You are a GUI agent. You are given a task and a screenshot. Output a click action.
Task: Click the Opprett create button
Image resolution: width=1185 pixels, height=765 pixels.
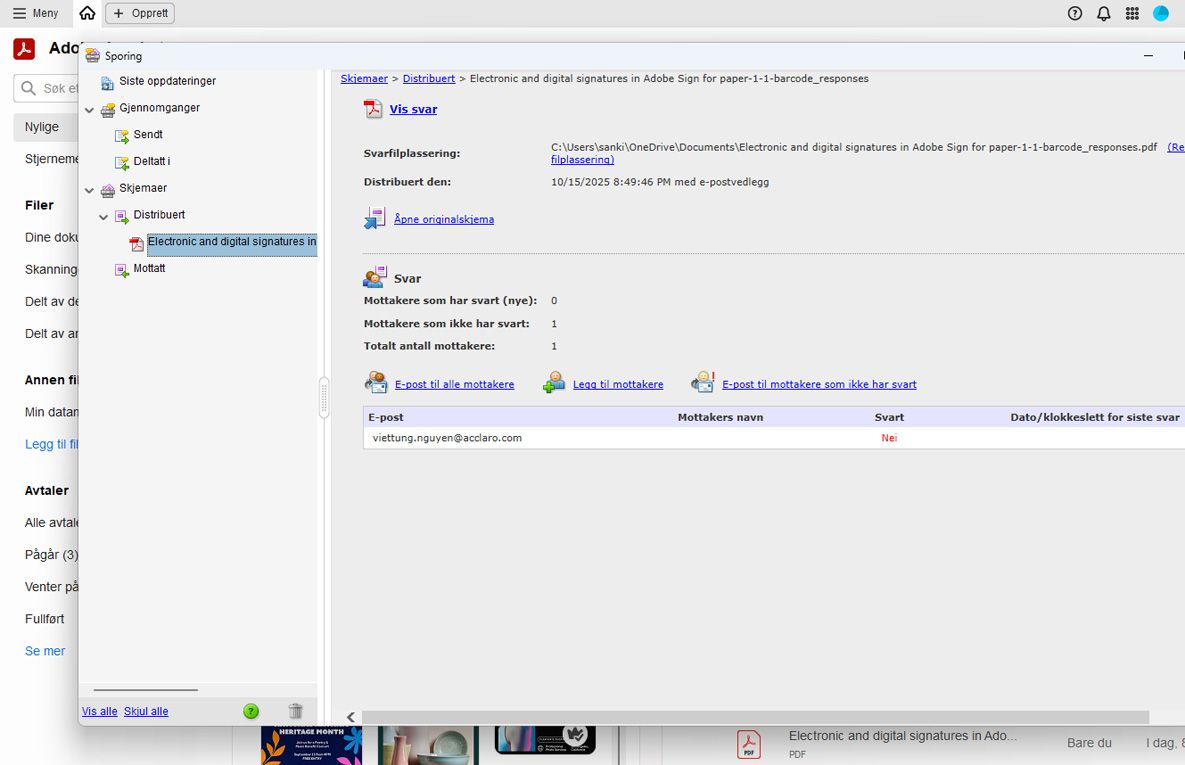[141, 13]
